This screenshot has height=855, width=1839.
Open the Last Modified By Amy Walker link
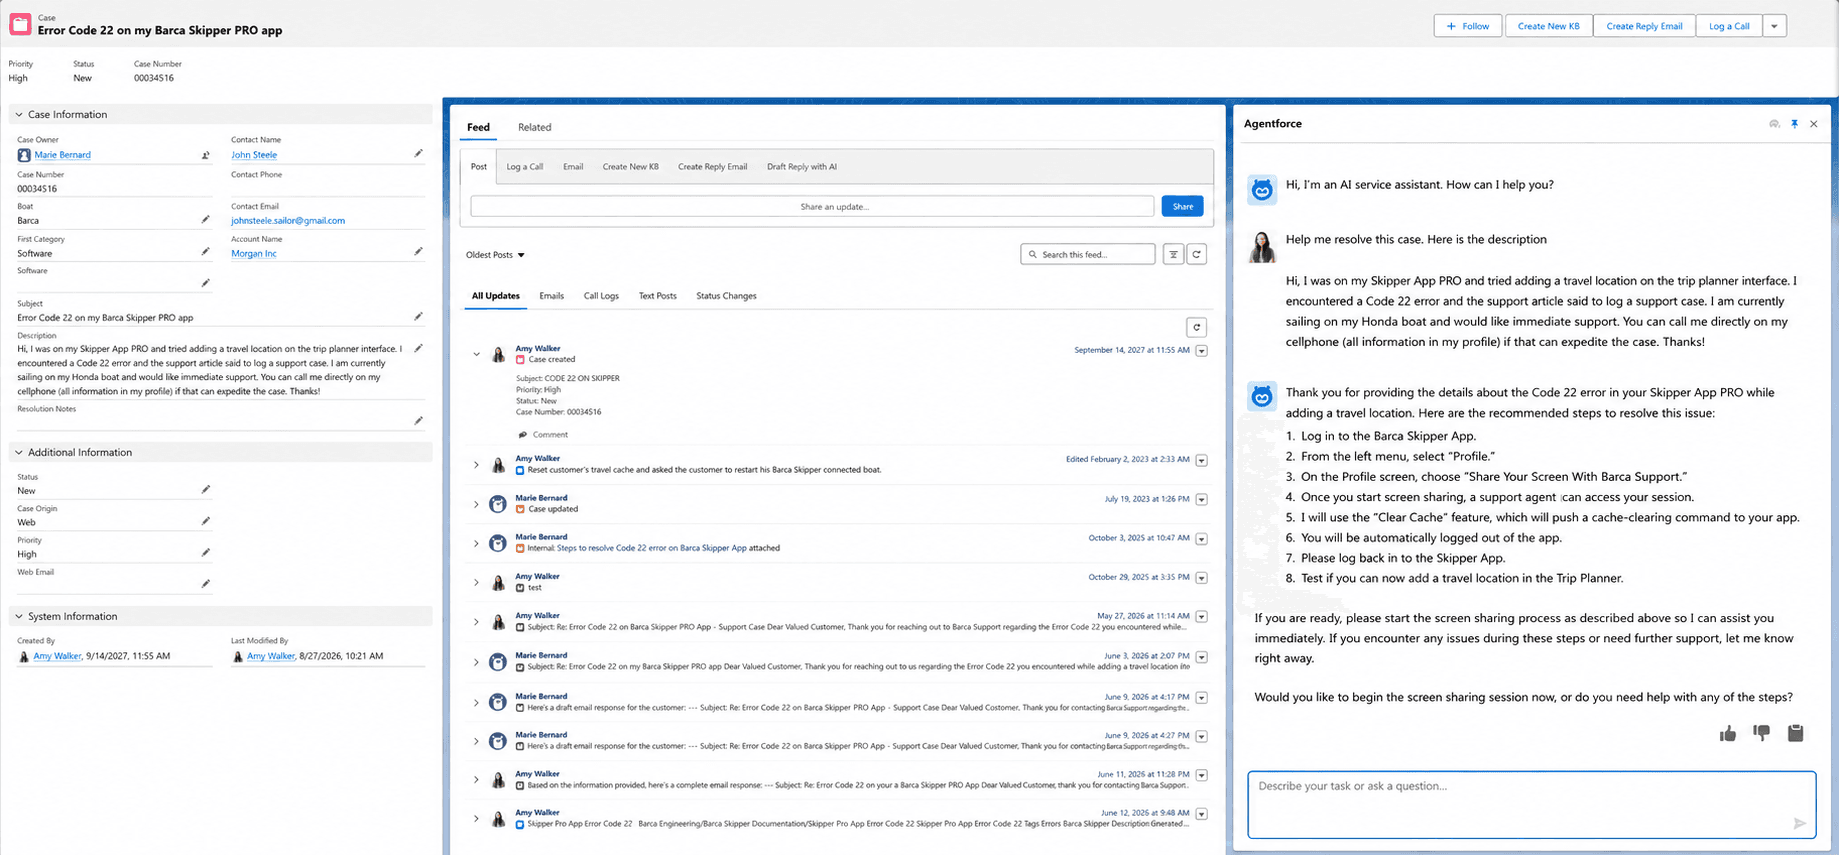coord(271,657)
